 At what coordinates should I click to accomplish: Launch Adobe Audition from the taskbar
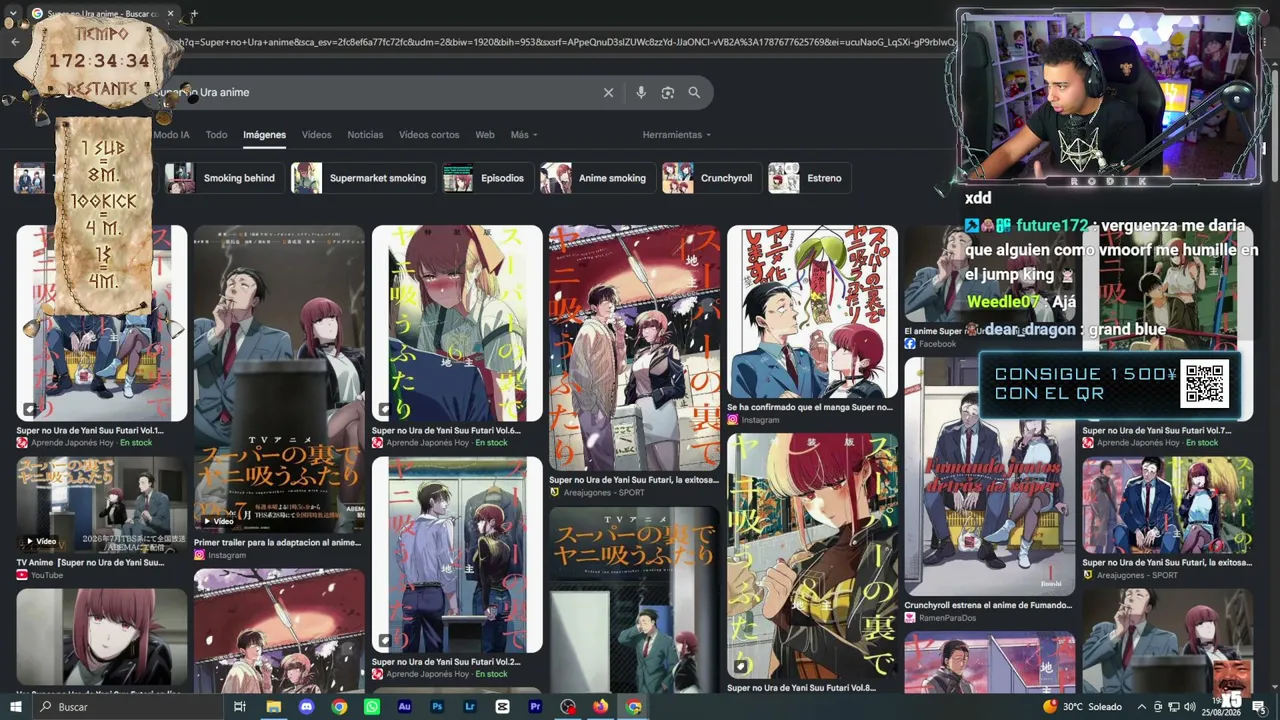click(x=404, y=707)
